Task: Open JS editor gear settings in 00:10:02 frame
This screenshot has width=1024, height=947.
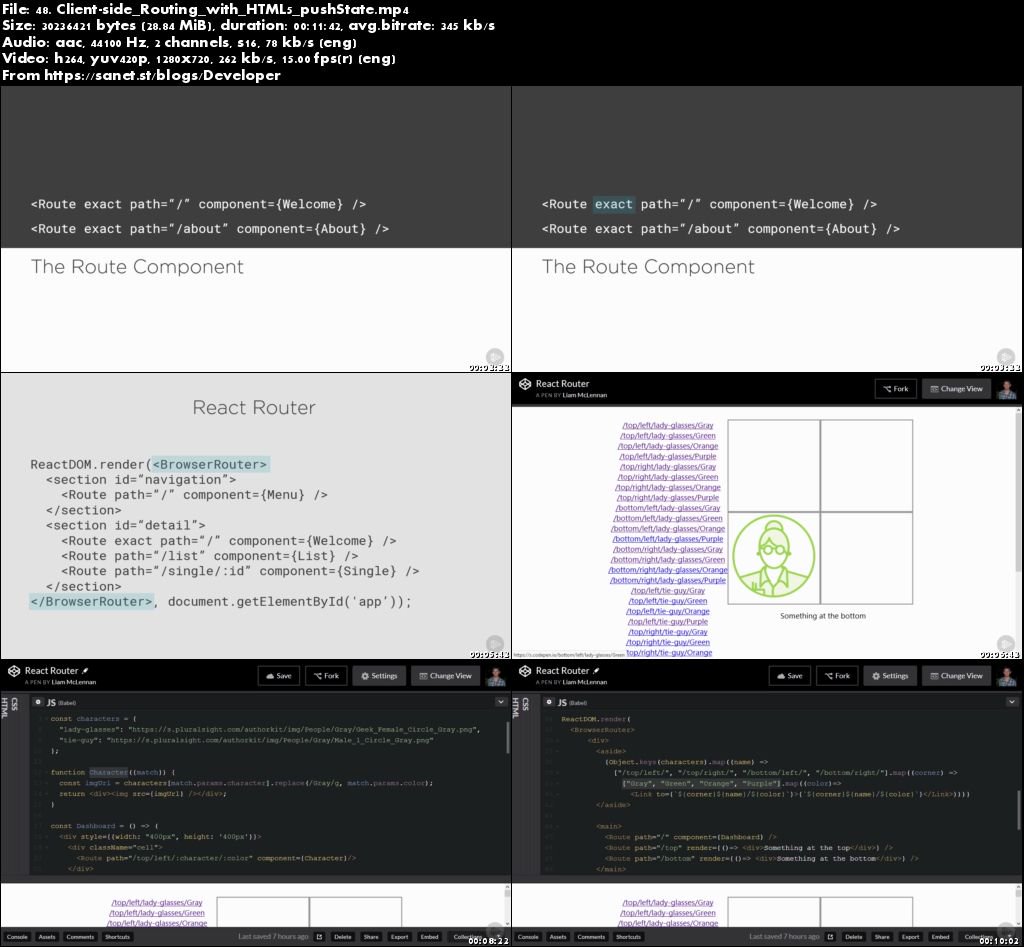Action: [549, 702]
